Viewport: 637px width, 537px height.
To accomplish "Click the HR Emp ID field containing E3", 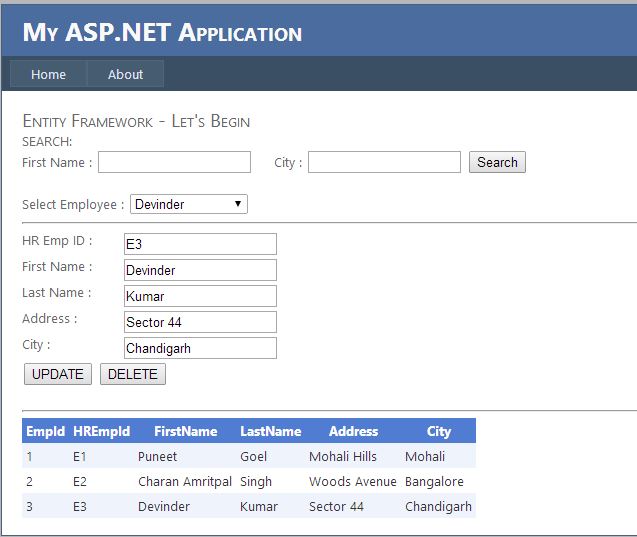I will [x=200, y=244].
